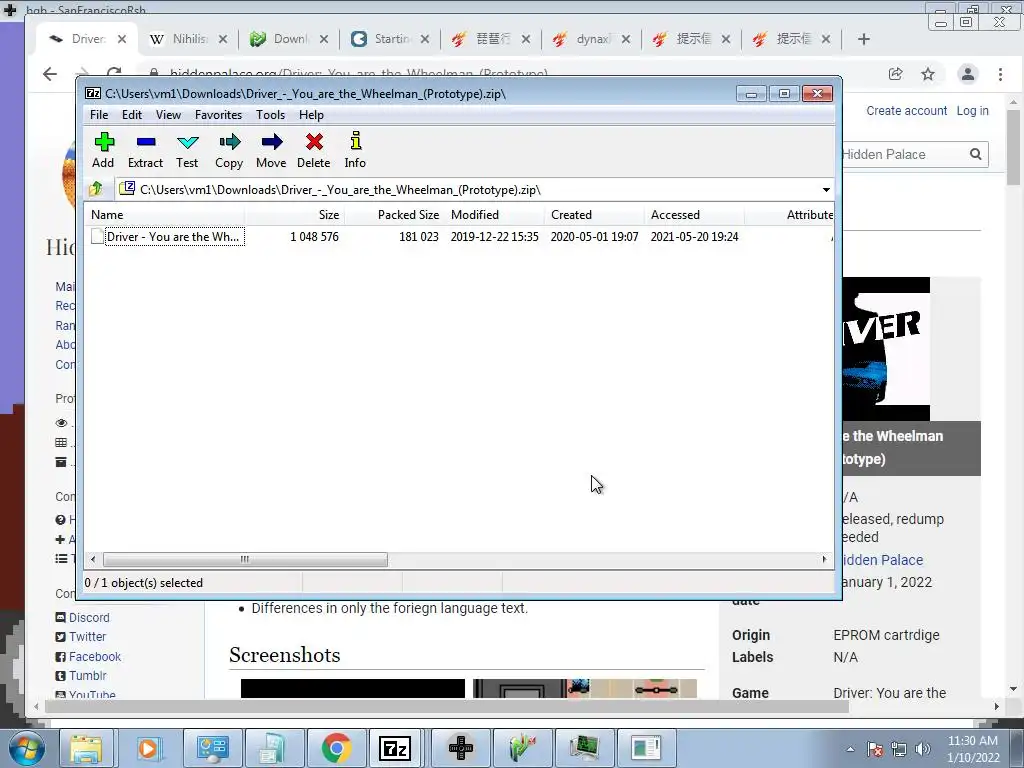Click the Hidden Palace search magnifier icon
The height and width of the screenshot is (768, 1024).
(976, 155)
